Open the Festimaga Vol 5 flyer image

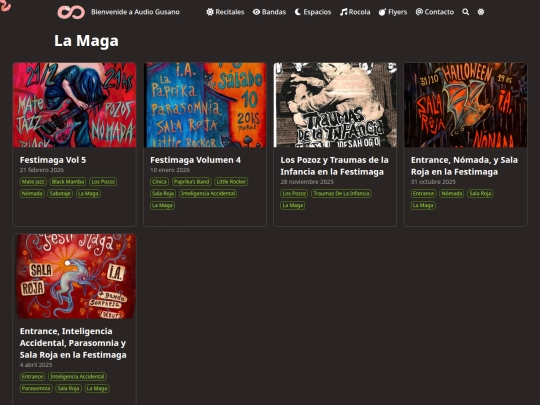[x=74, y=105]
